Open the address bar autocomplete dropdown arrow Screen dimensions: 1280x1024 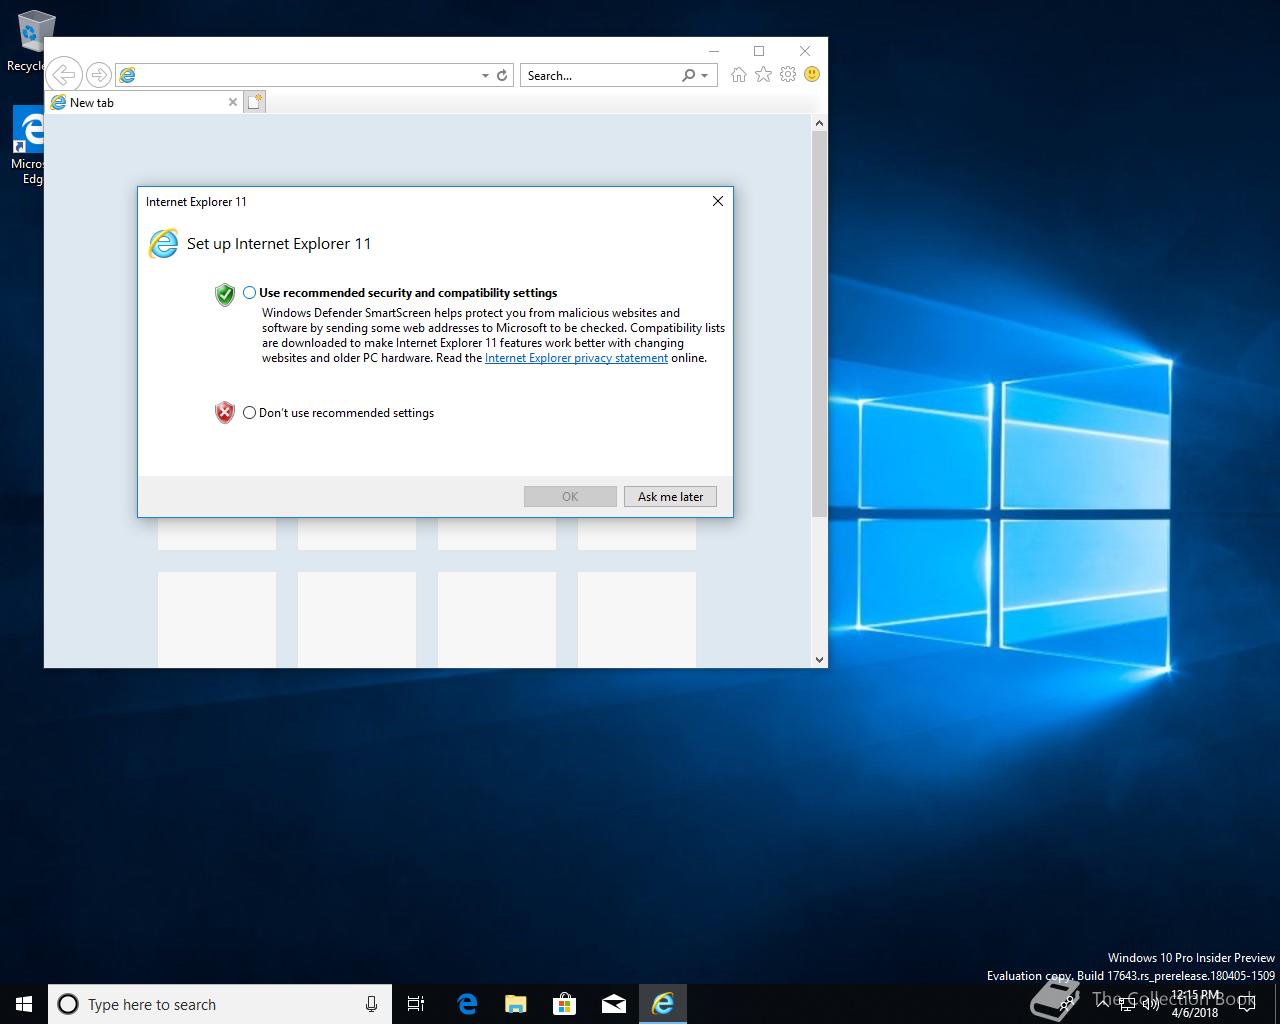click(x=485, y=75)
